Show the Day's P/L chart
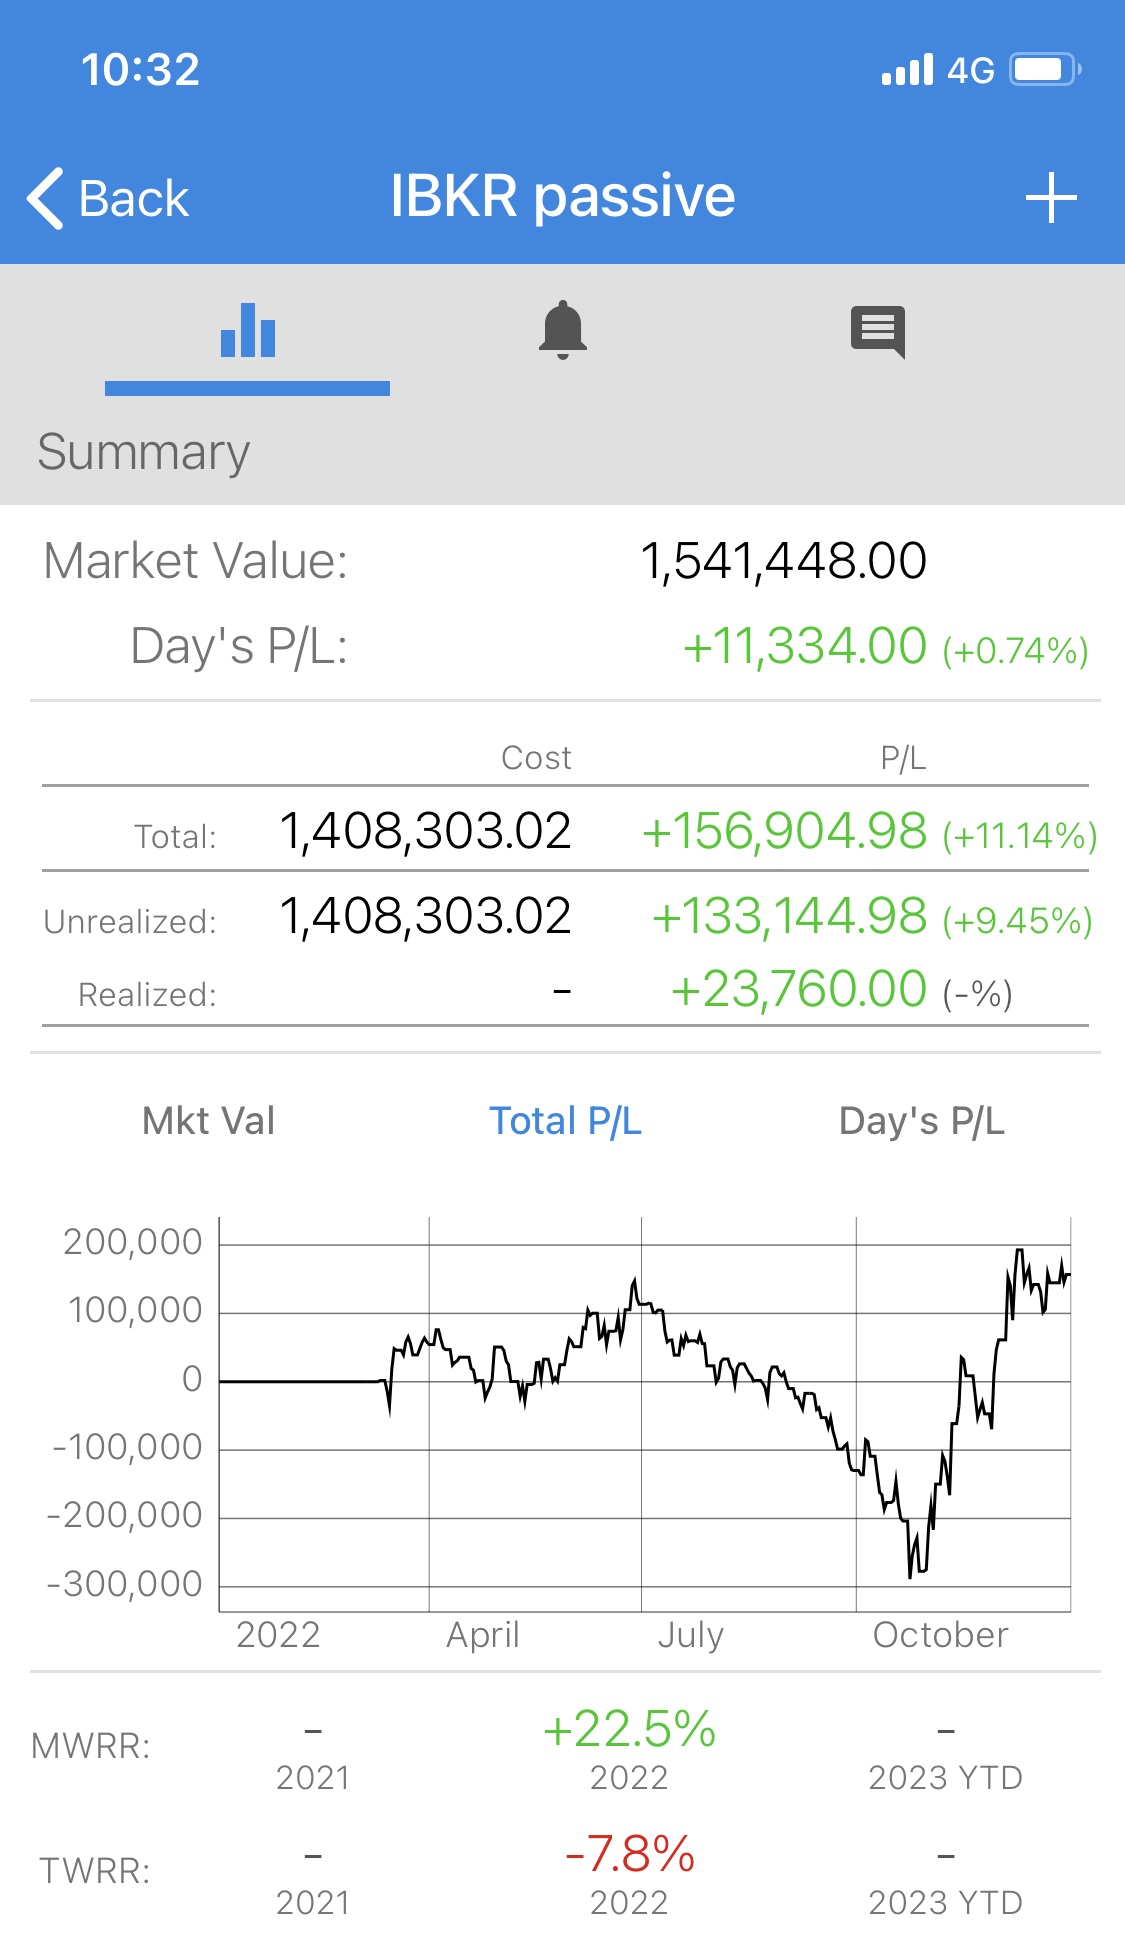 click(x=921, y=1121)
